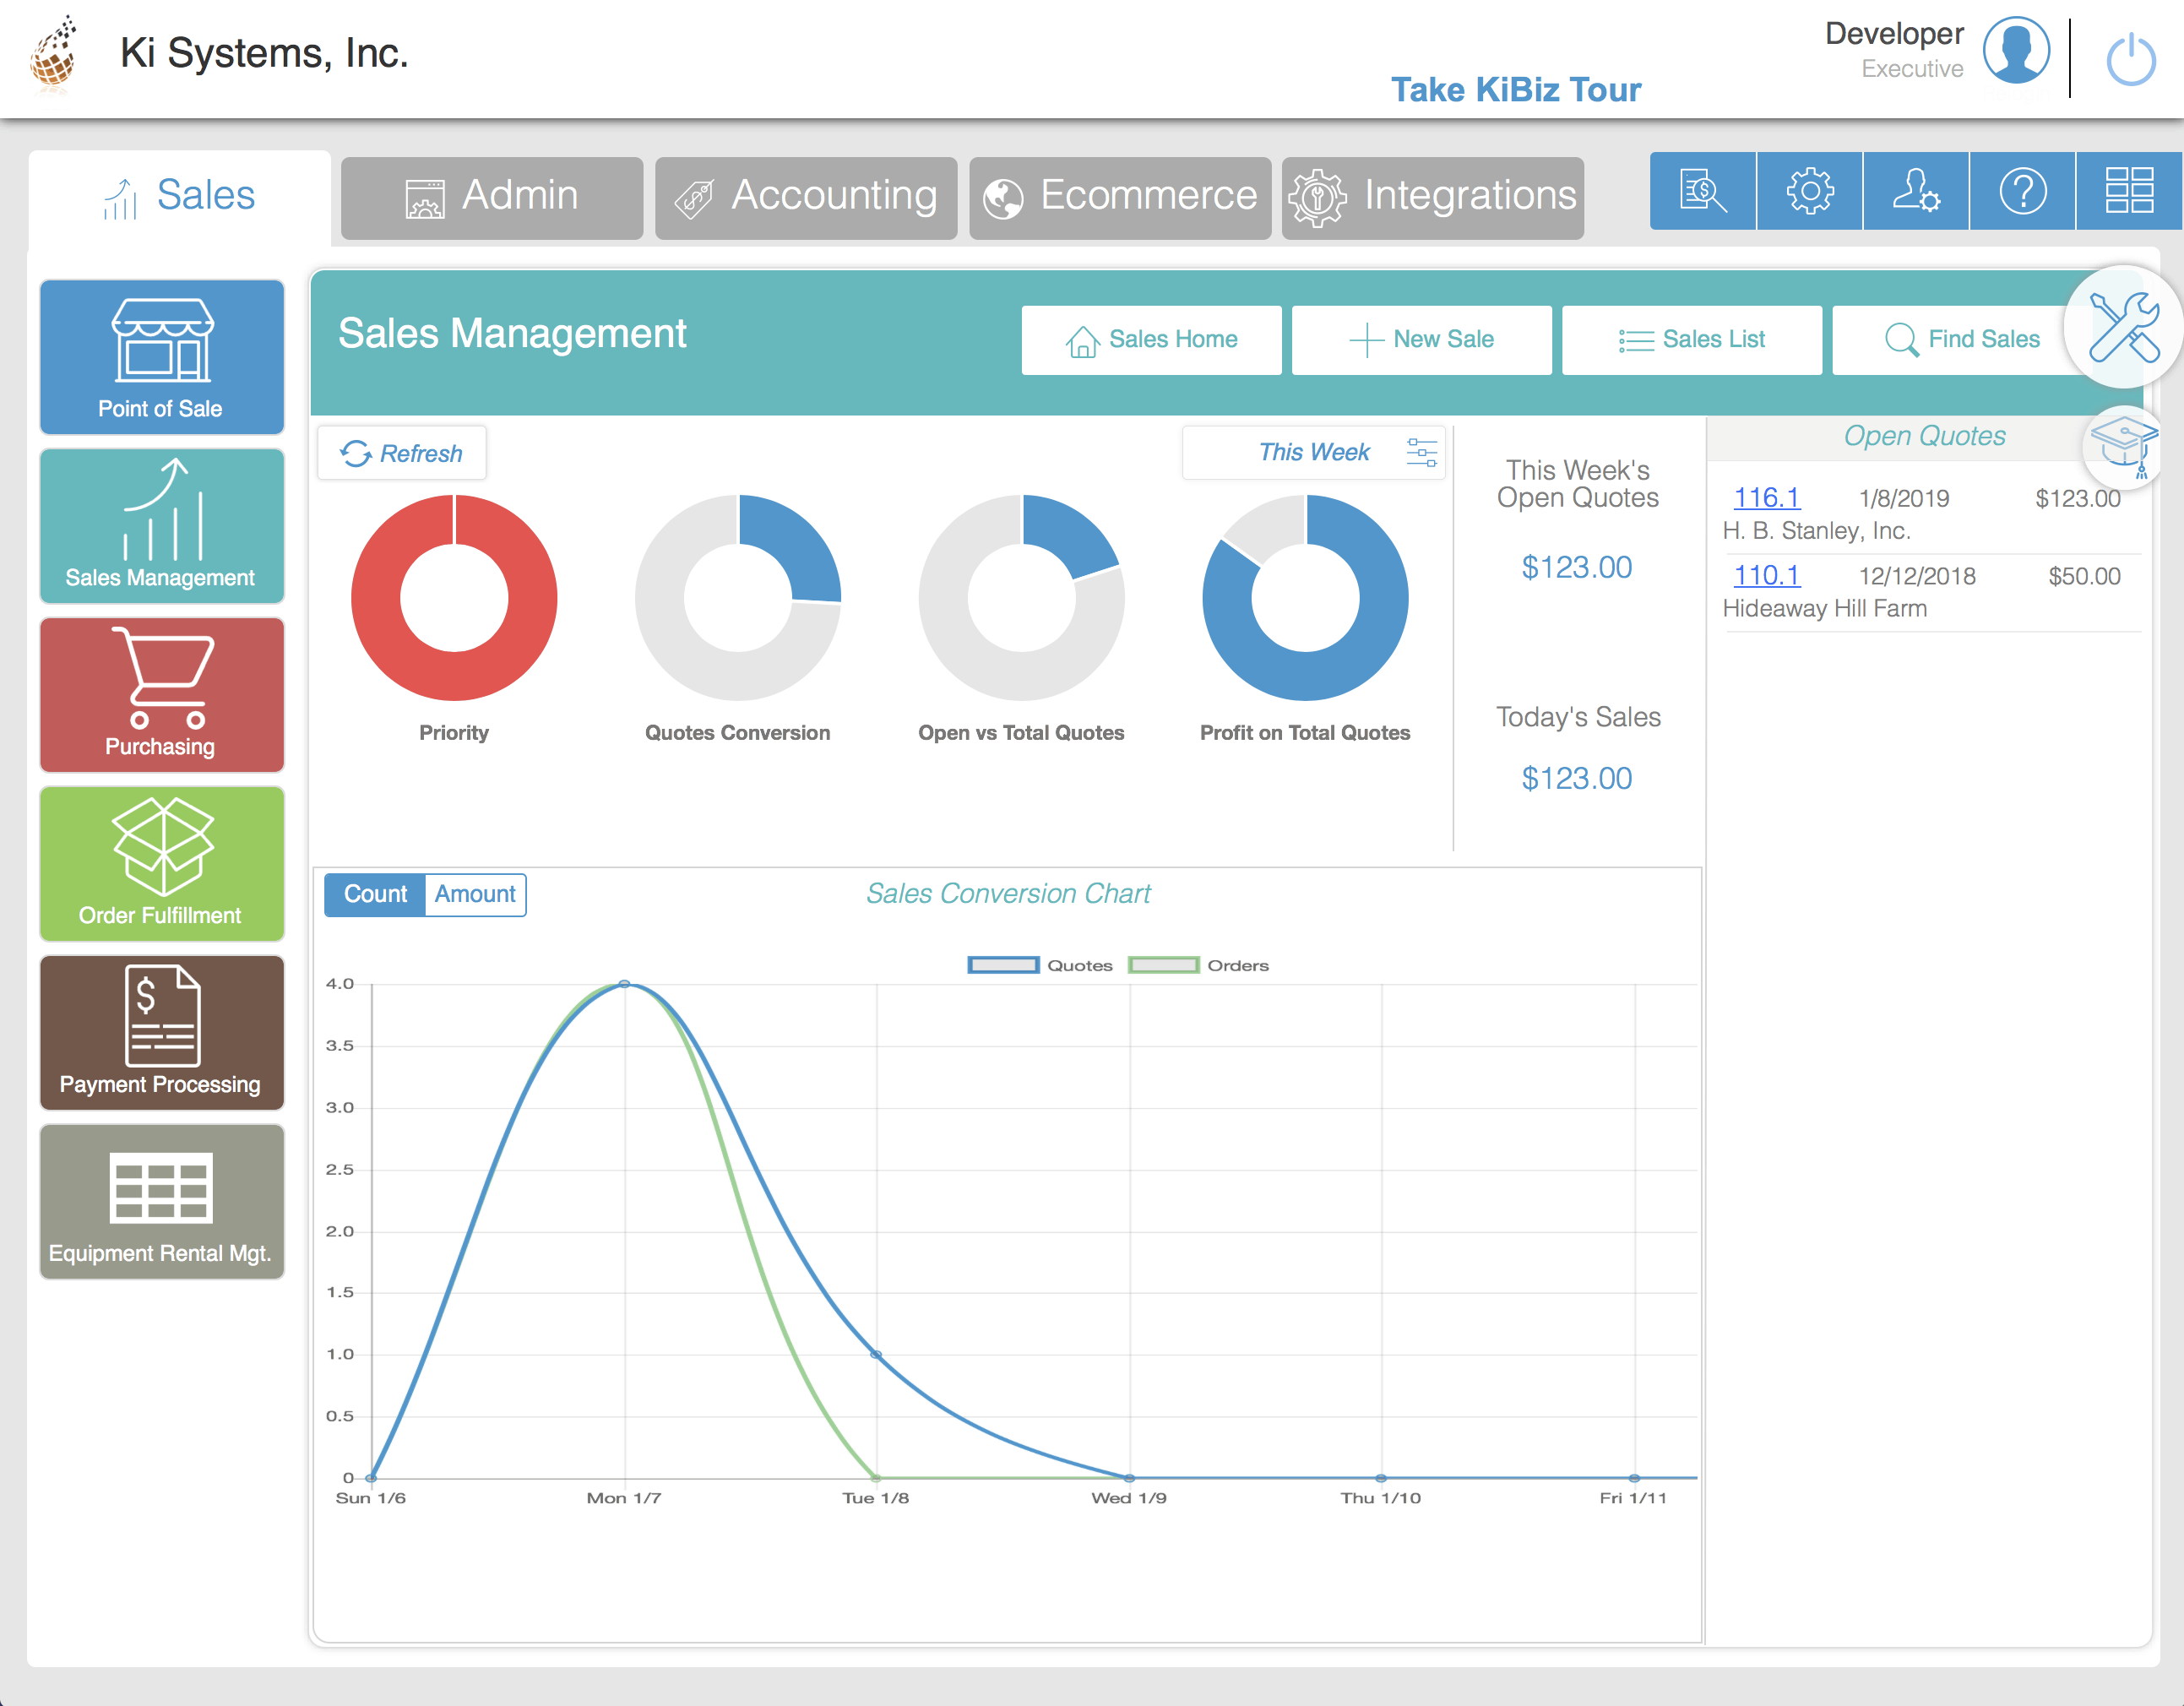Screen dimensions: 2184x1706
Task: Open settings with the gear icon
Action: pyautogui.click(x=1810, y=191)
